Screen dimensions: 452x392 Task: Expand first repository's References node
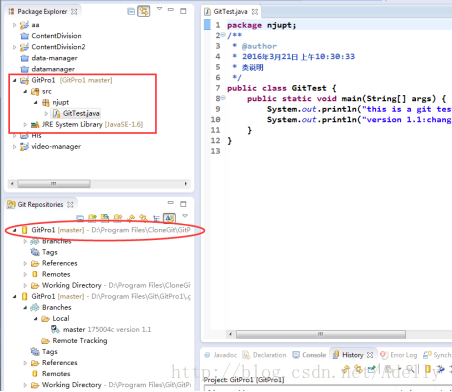(x=25, y=263)
